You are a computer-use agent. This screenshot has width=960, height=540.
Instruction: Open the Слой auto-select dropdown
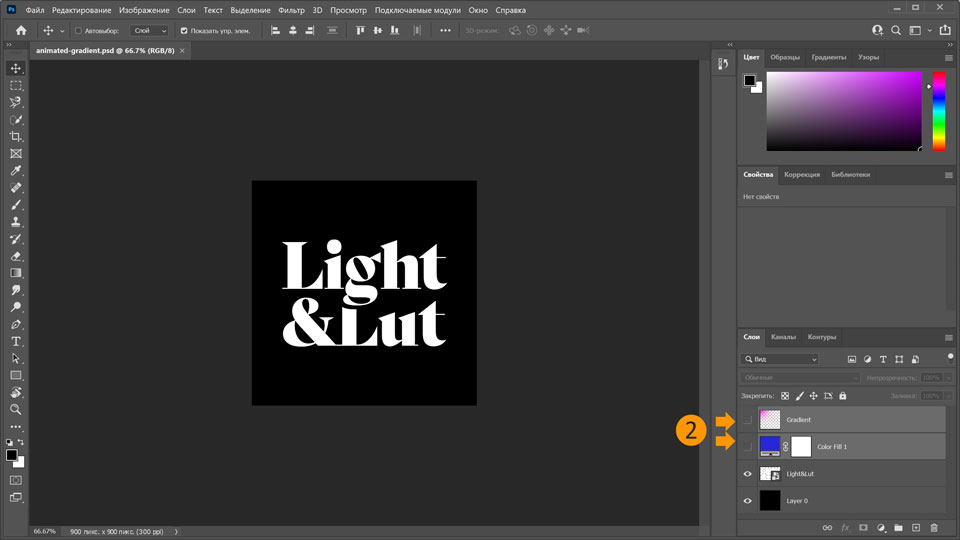[150, 31]
